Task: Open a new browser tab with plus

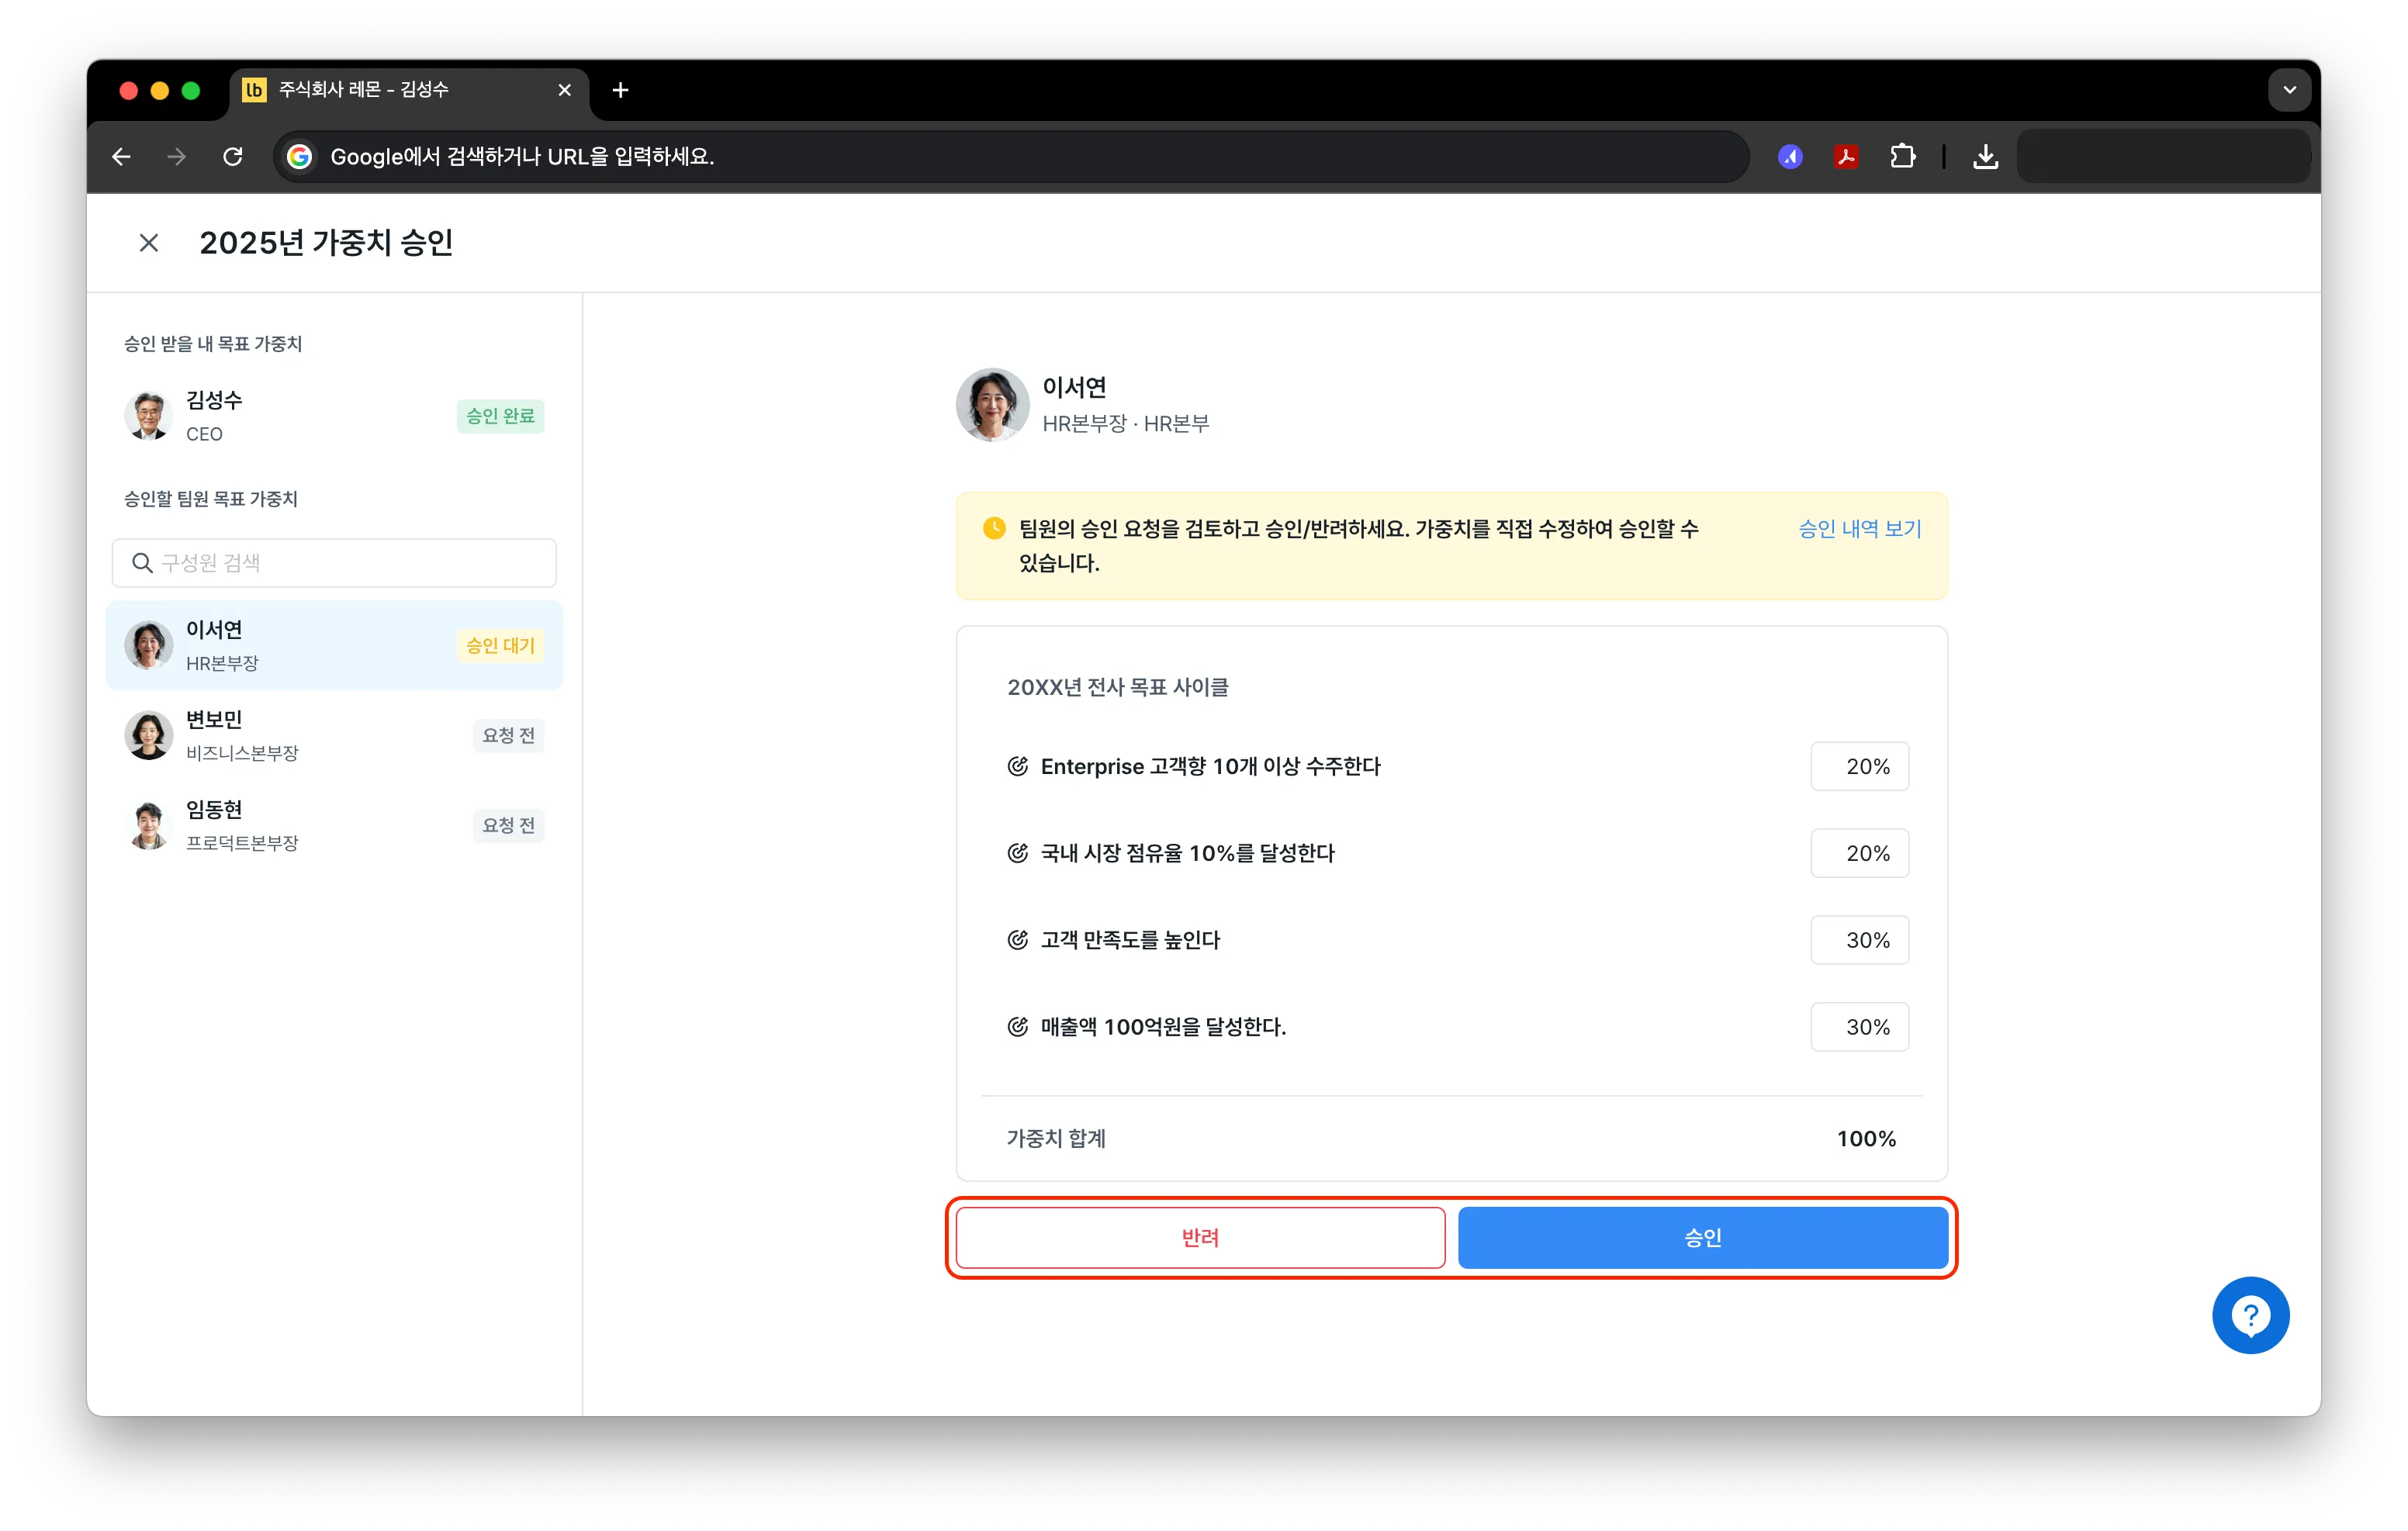Action: (620, 90)
